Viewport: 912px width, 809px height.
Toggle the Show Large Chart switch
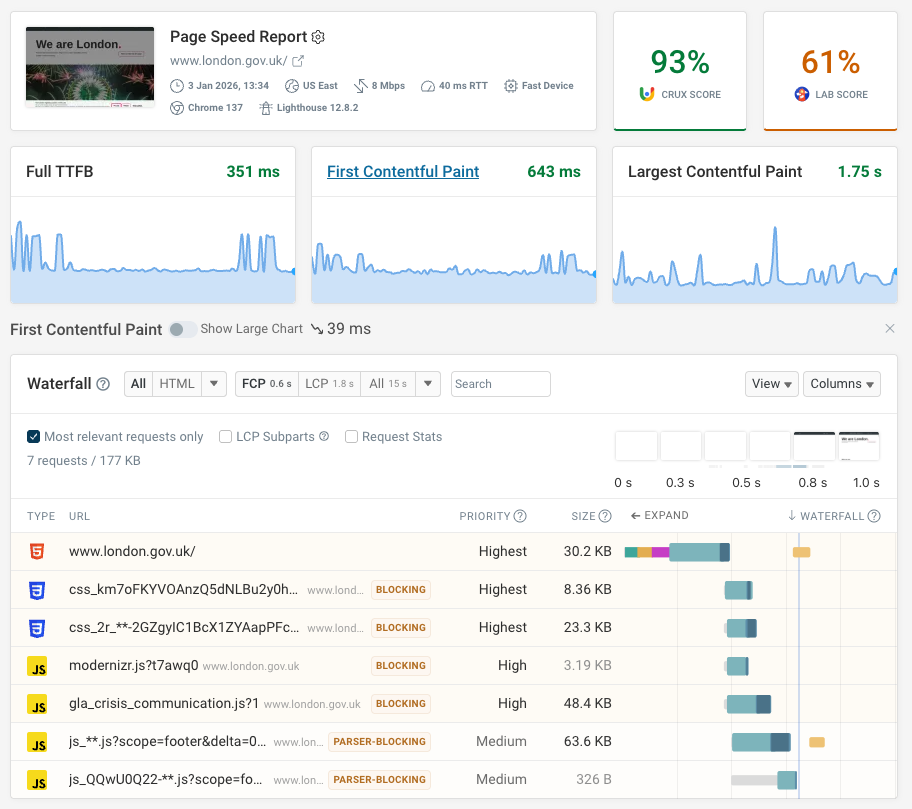181,329
